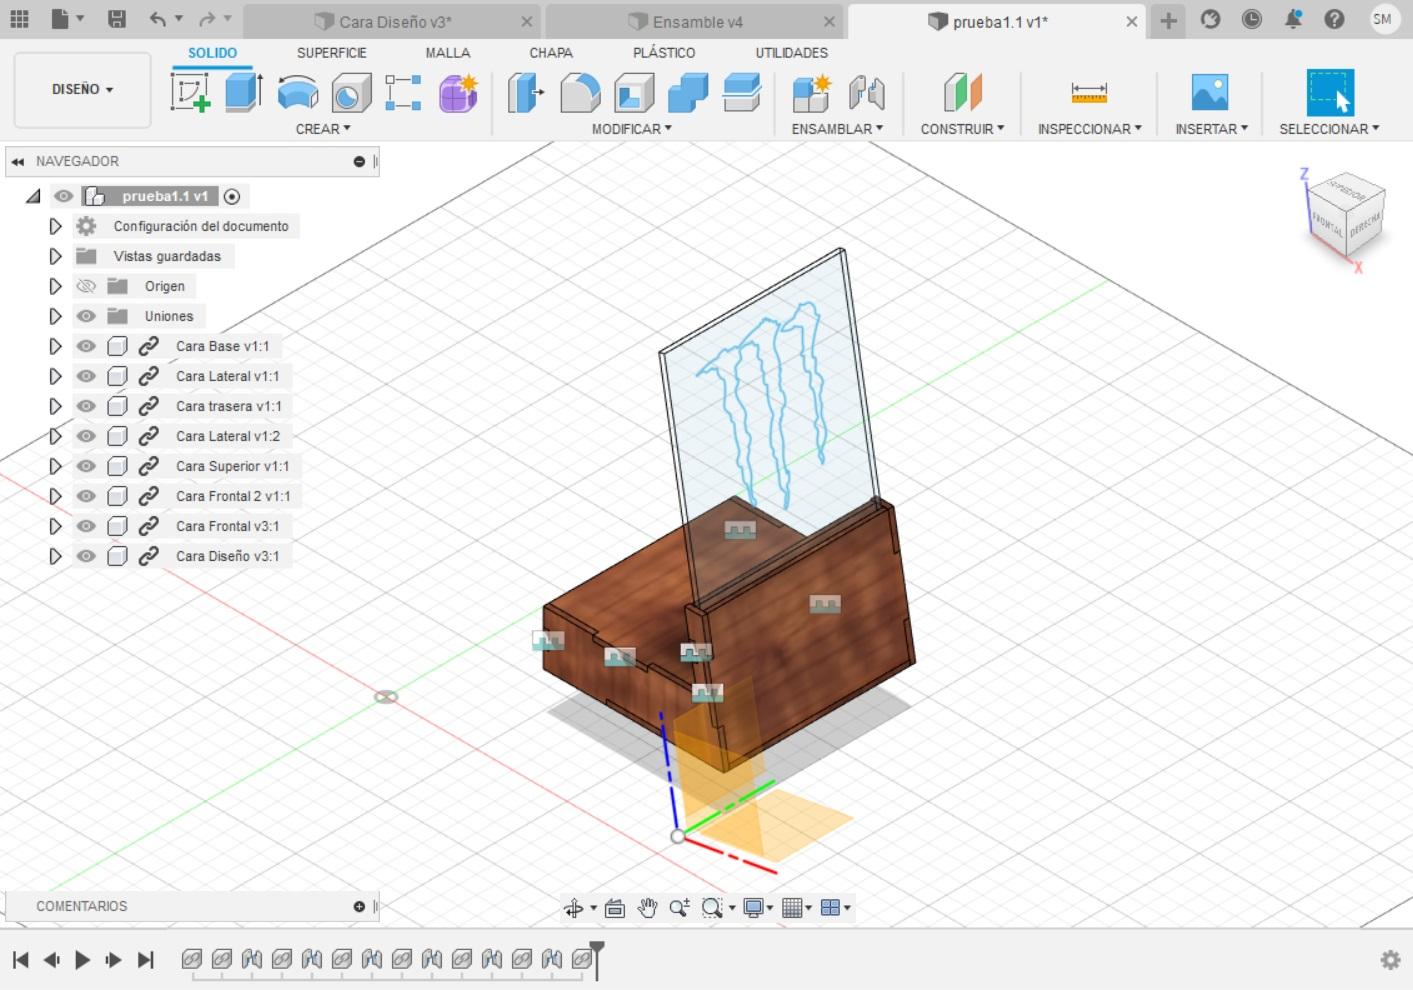This screenshot has width=1413, height=990.
Task: Select the Joint tool
Action: coord(866,93)
